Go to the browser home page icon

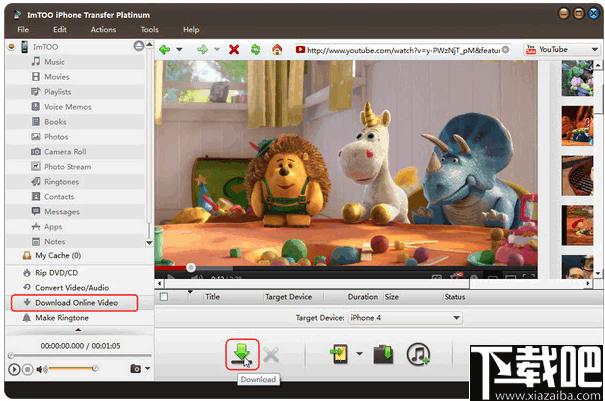pyautogui.click(x=277, y=49)
